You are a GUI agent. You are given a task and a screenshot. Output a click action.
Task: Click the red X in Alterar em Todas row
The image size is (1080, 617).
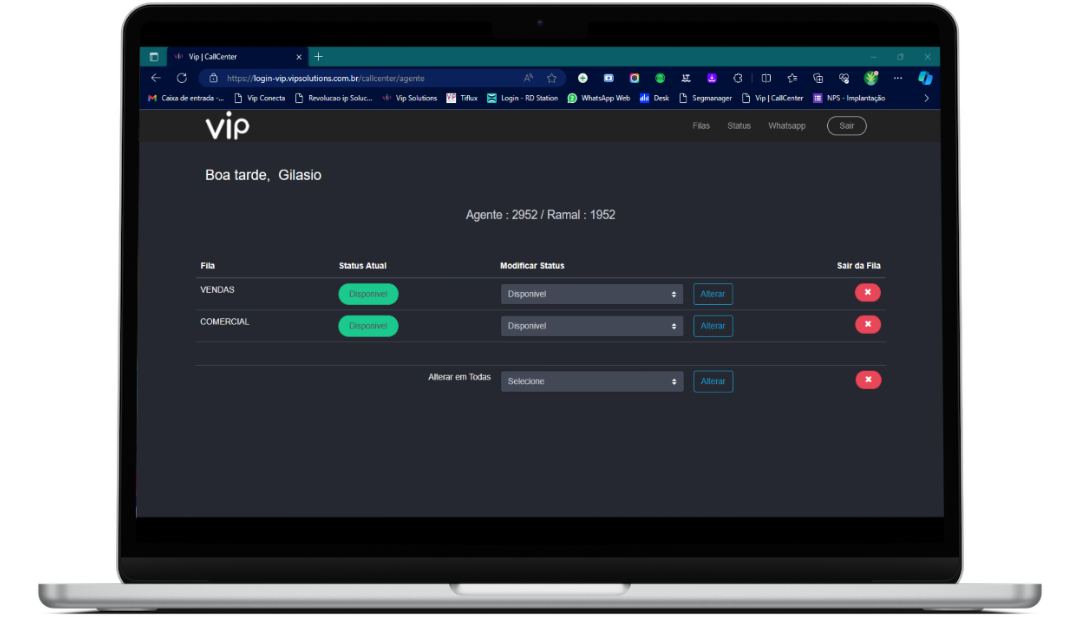tap(867, 380)
